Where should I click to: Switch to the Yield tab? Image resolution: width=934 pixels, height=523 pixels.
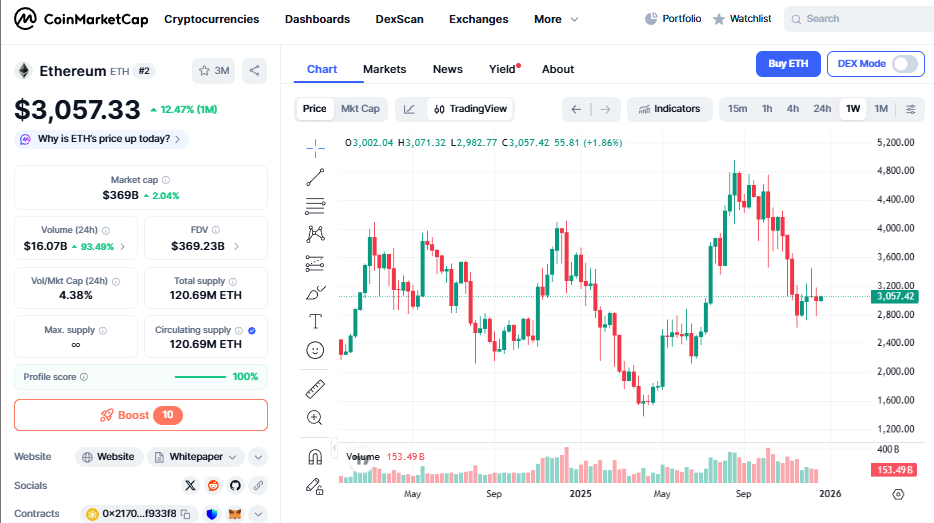click(x=504, y=69)
